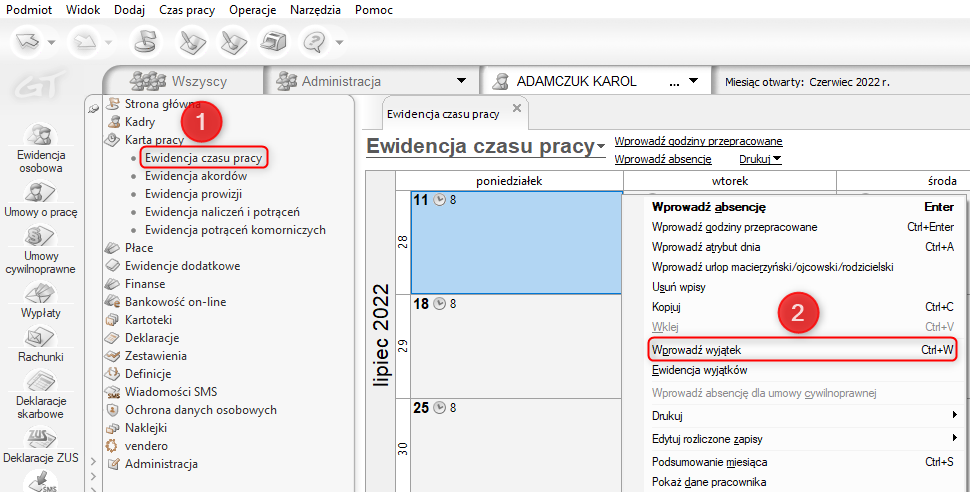Select the day 25 calendar cell
The width and height of the screenshot is (970, 492).
pyautogui.click(x=517, y=446)
